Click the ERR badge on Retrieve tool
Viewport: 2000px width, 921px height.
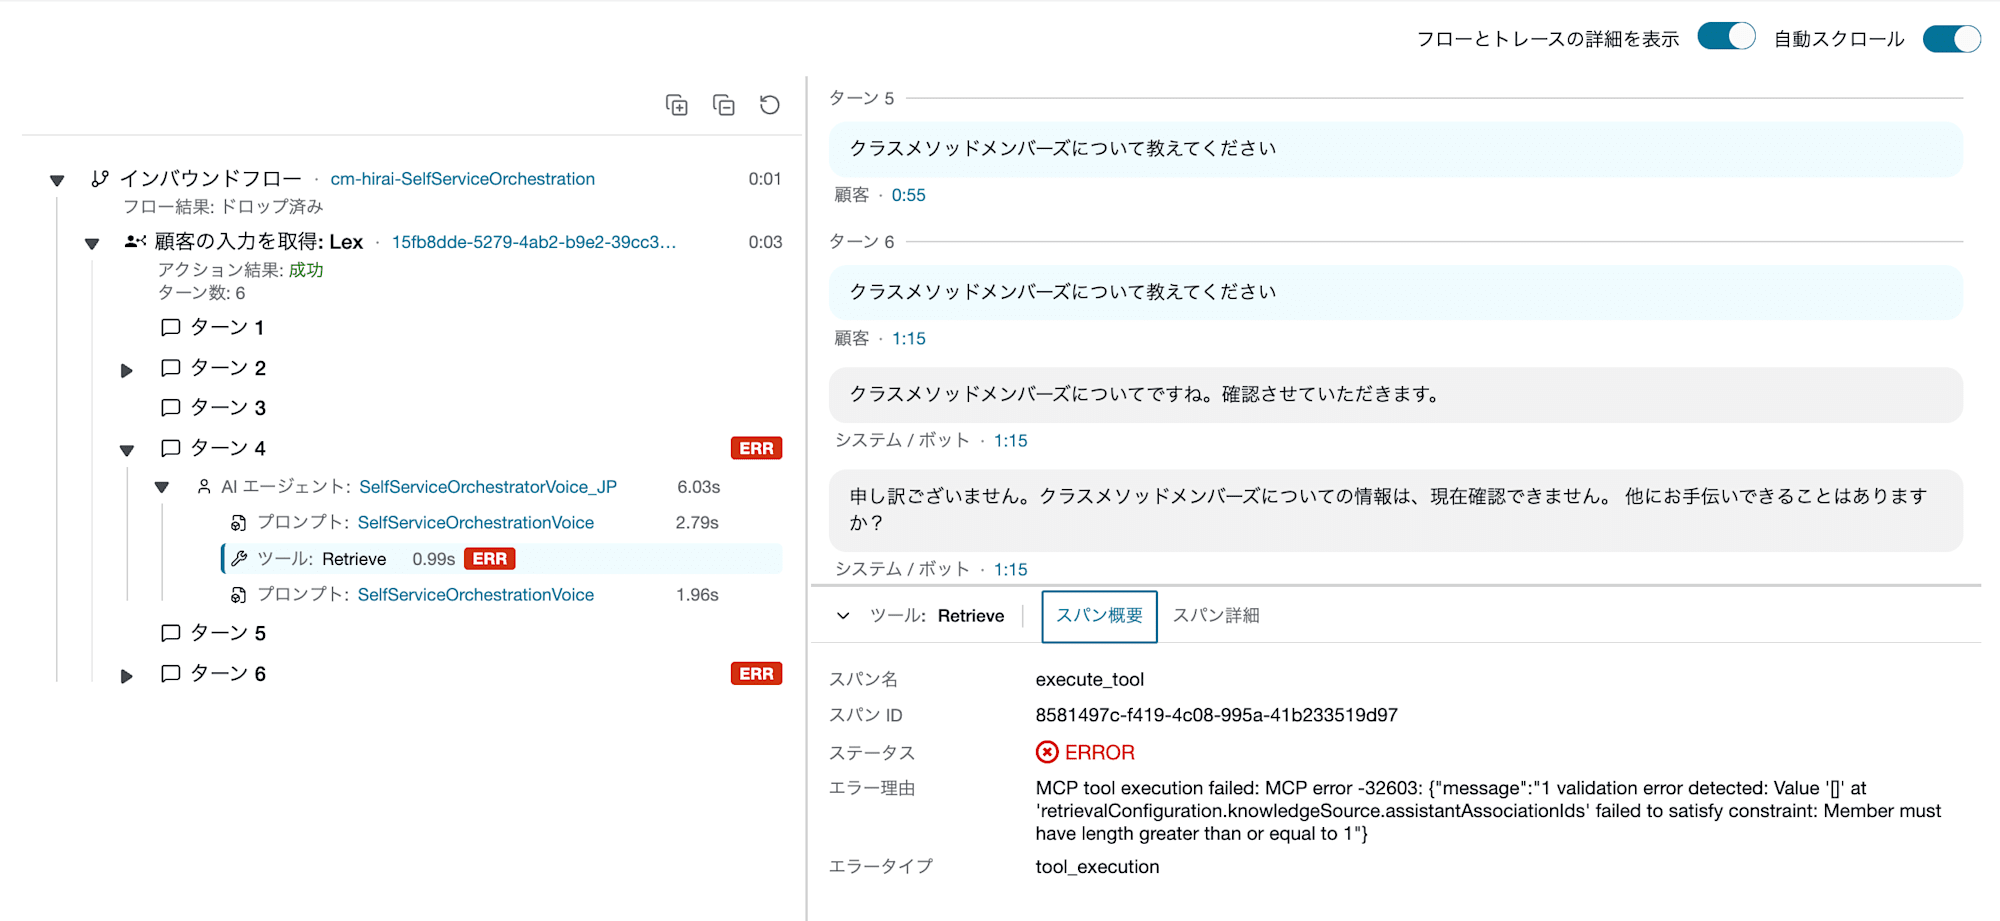click(490, 559)
